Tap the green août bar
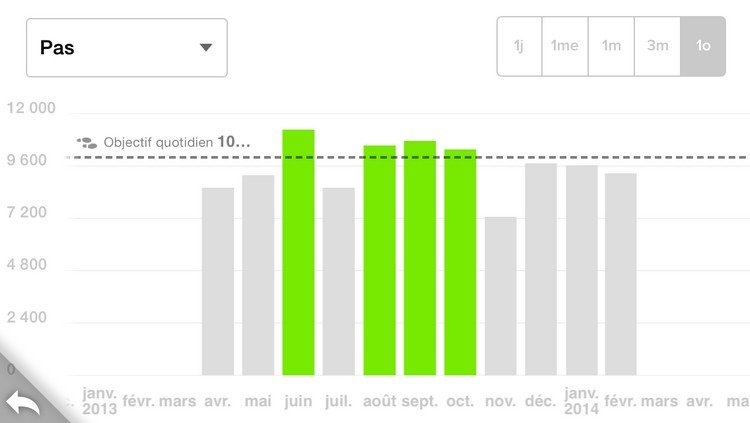The height and width of the screenshot is (423, 750). tap(379, 260)
